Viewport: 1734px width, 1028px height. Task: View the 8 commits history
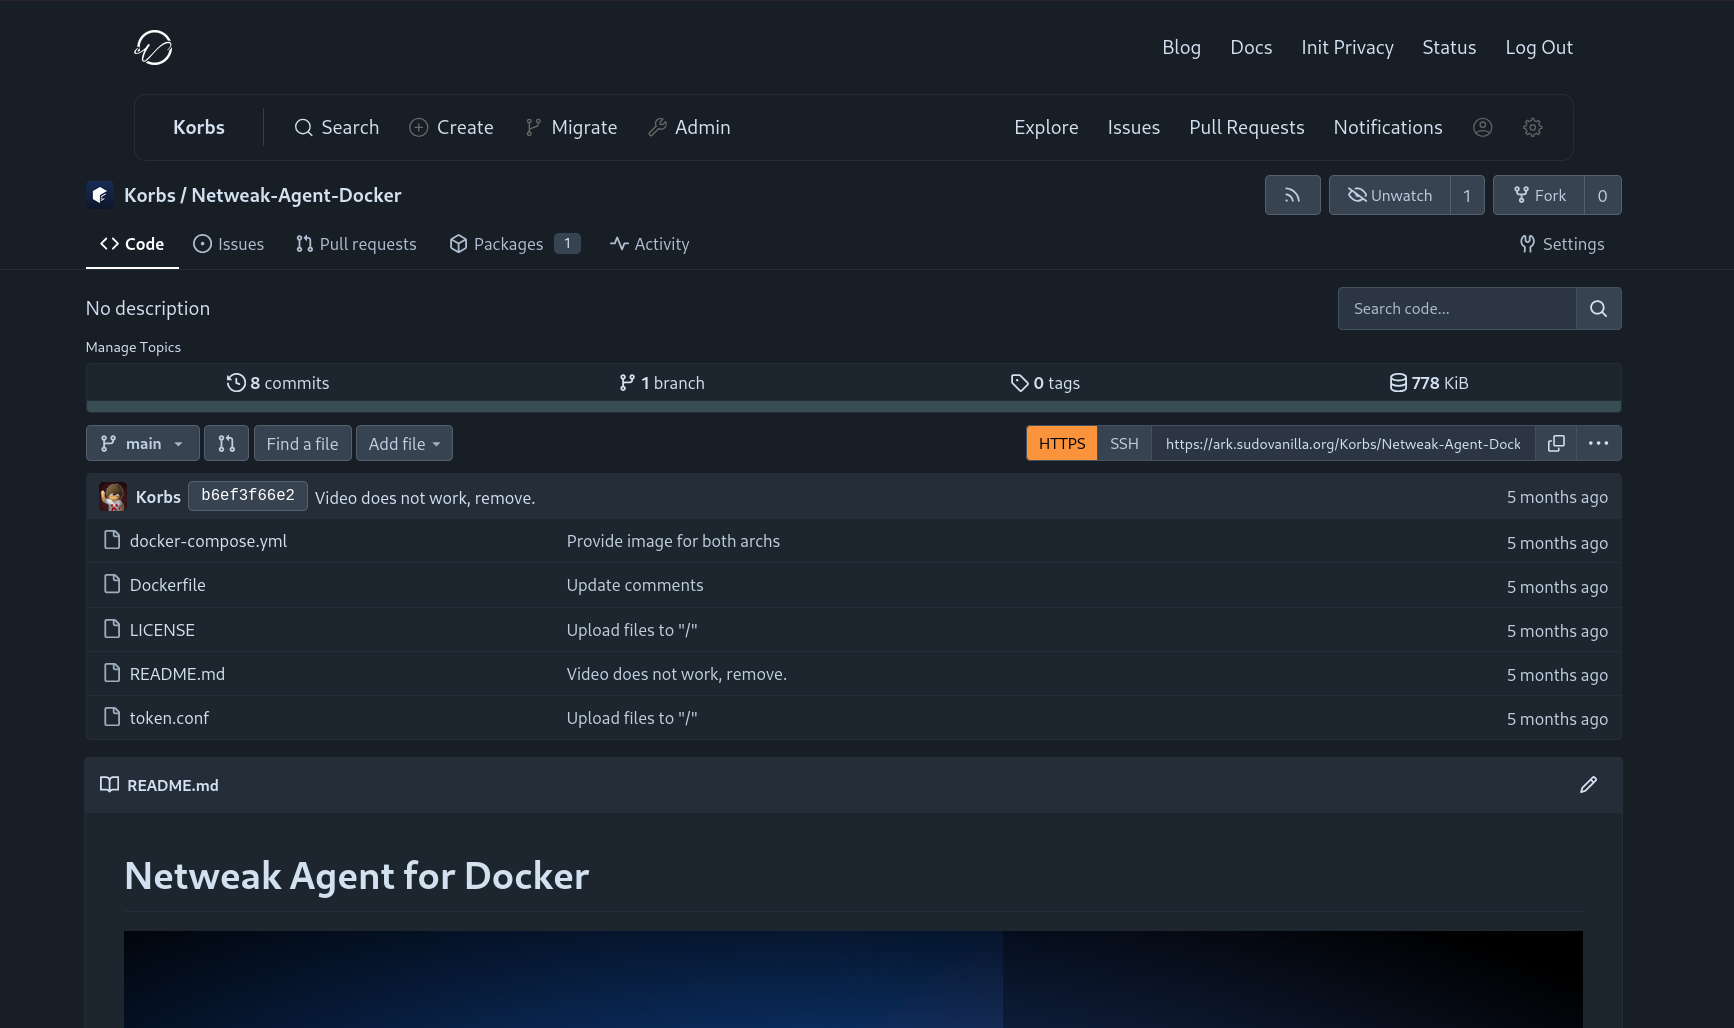tap(278, 382)
